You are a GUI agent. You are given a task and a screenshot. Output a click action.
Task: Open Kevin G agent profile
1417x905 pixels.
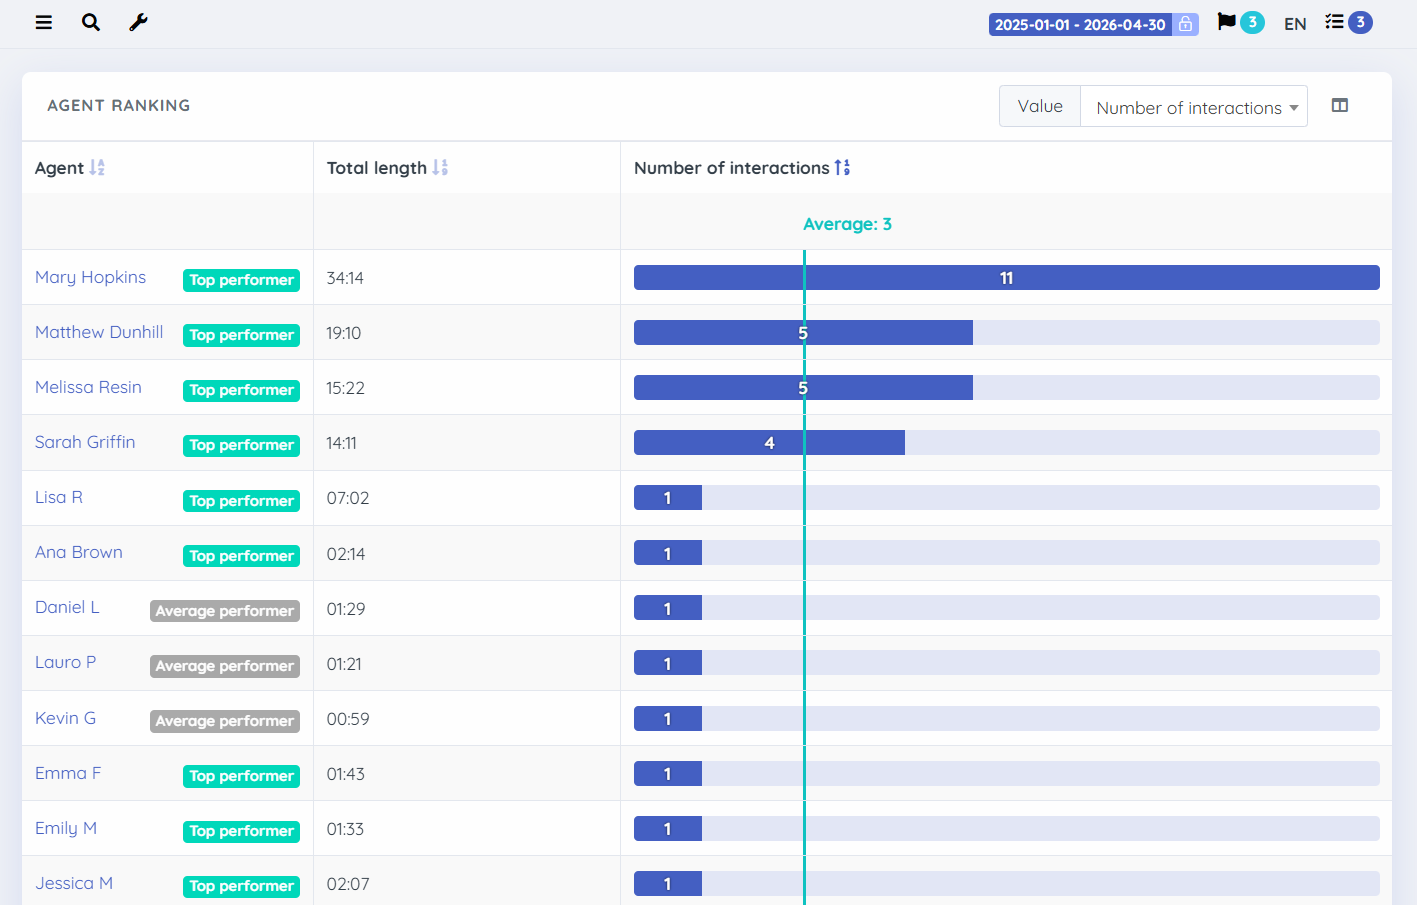(x=65, y=718)
